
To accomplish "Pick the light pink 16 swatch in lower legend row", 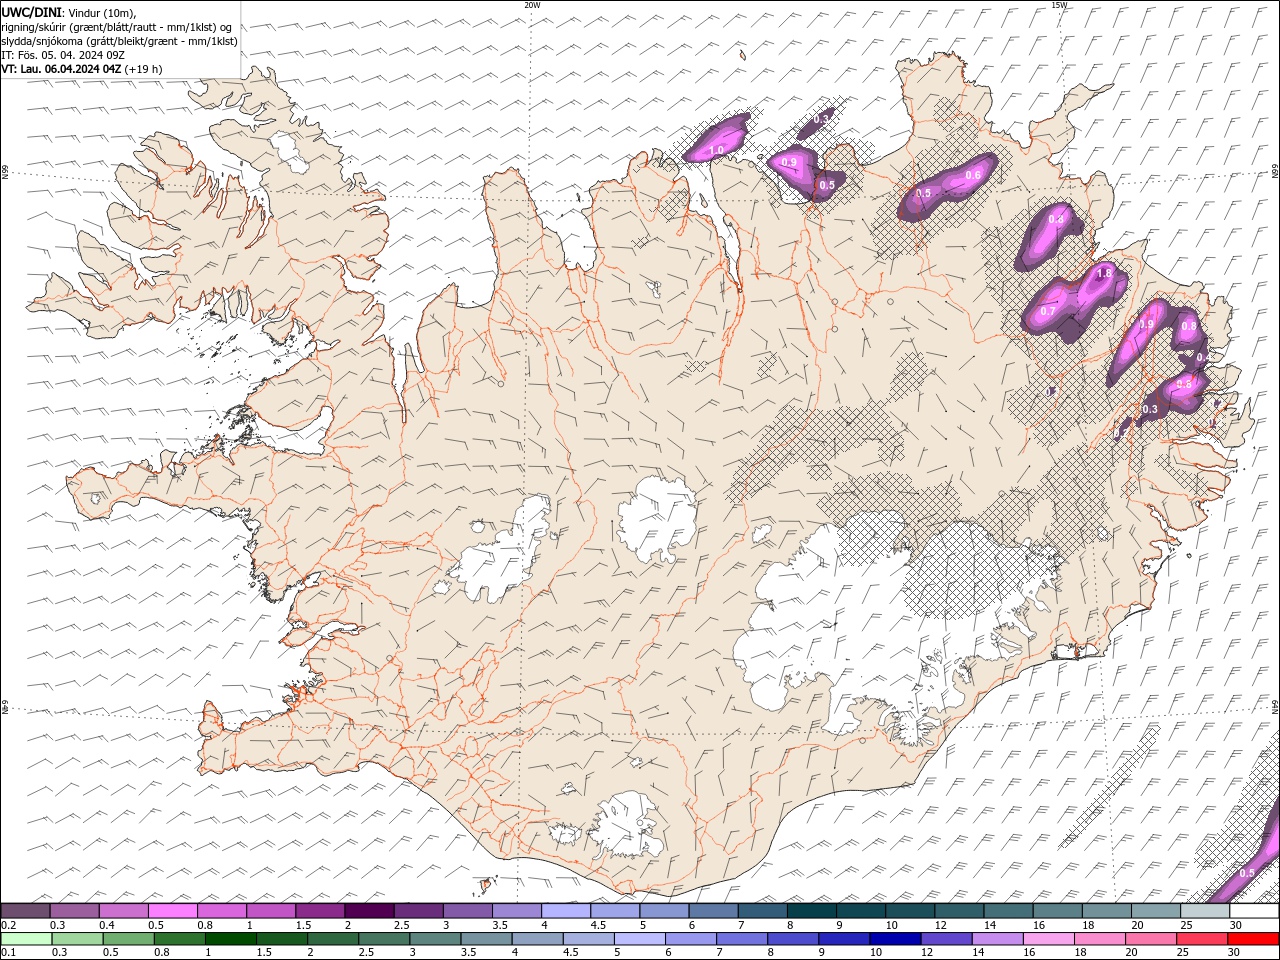I will tap(1048, 939).
